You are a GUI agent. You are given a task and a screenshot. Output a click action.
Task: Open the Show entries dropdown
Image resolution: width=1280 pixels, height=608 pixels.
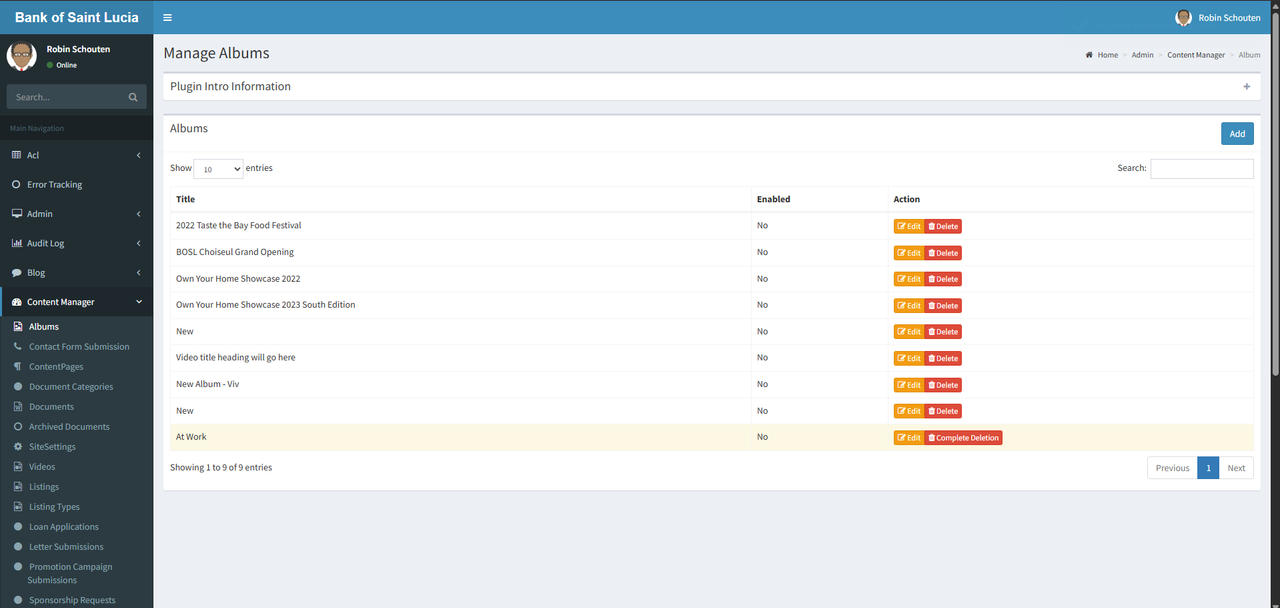218,169
